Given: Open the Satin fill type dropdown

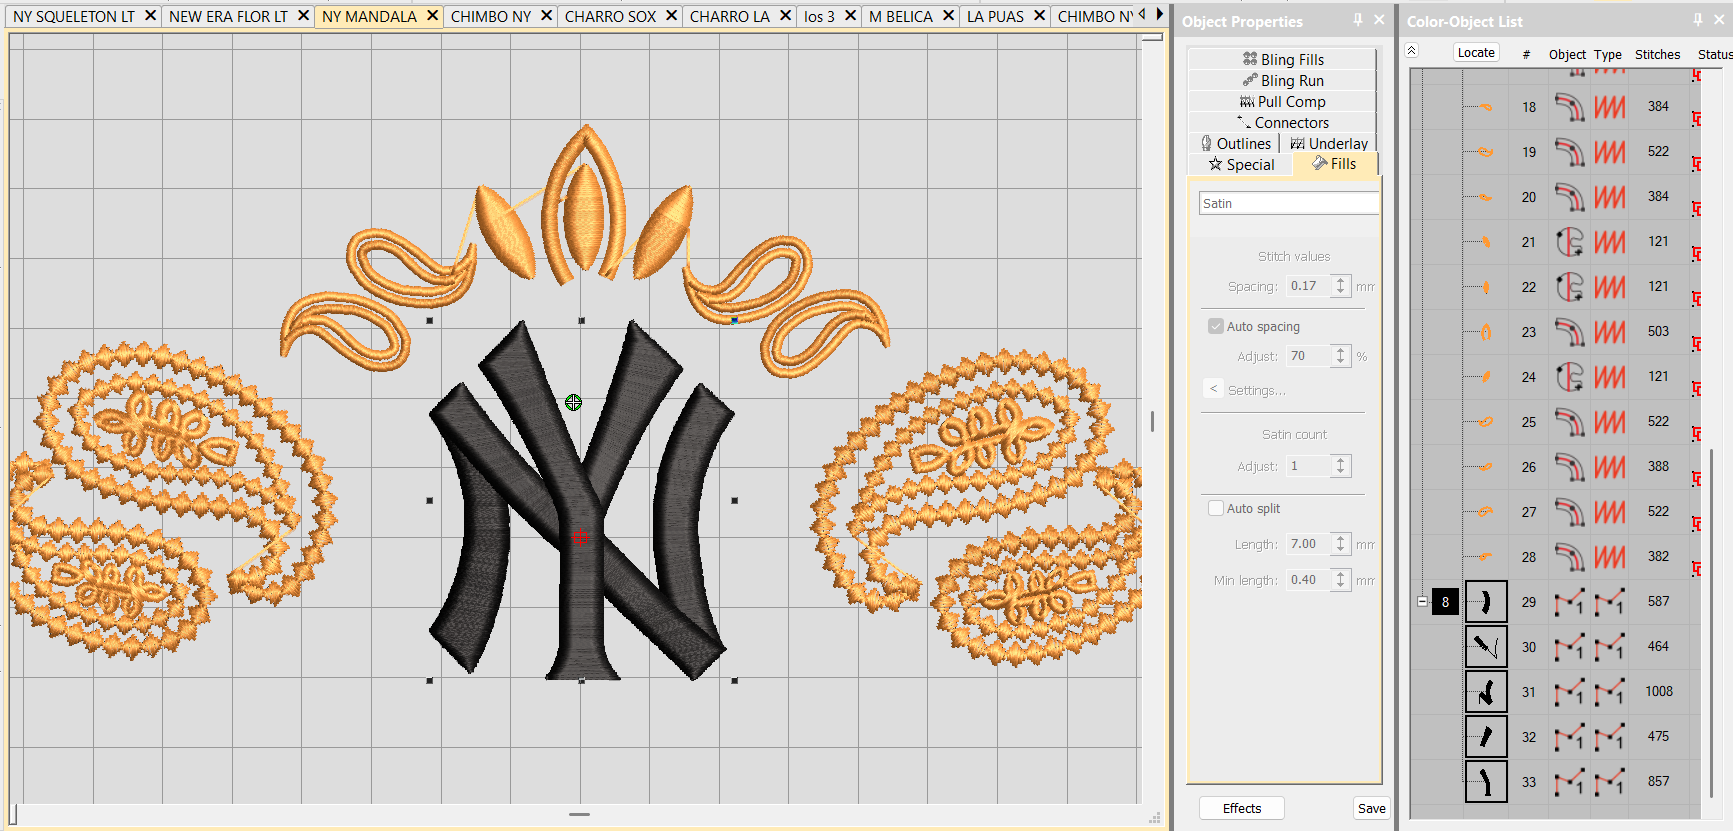Looking at the screenshot, I should tap(1288, 203).
